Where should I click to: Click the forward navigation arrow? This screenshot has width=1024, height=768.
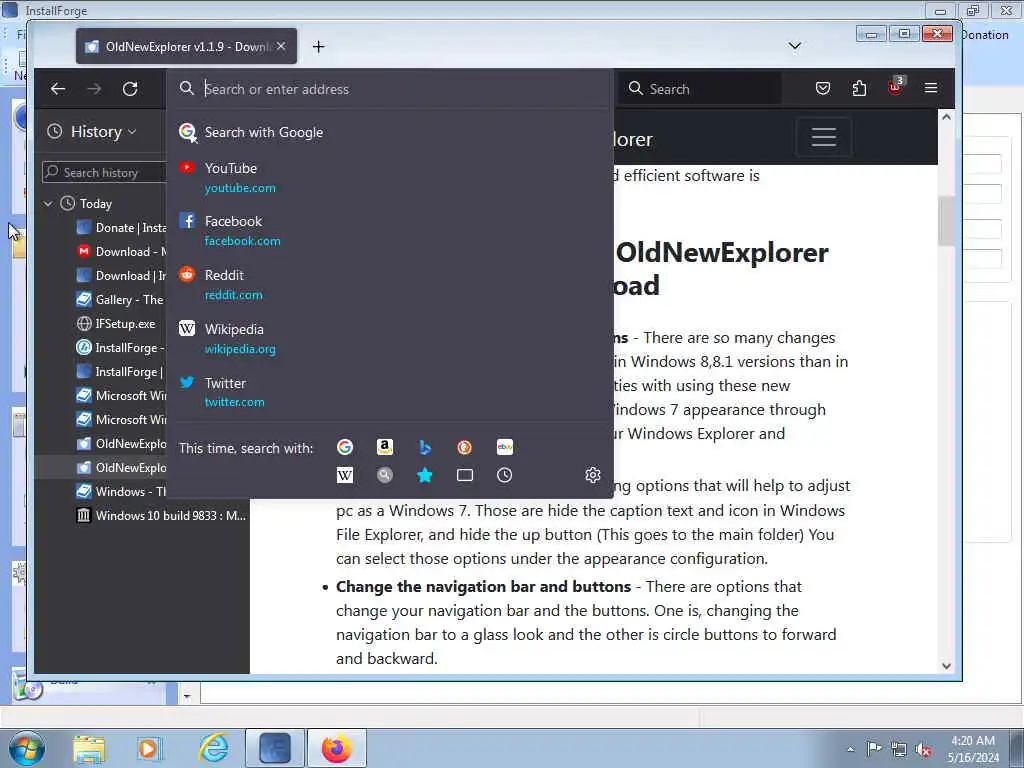click(94, 89)
